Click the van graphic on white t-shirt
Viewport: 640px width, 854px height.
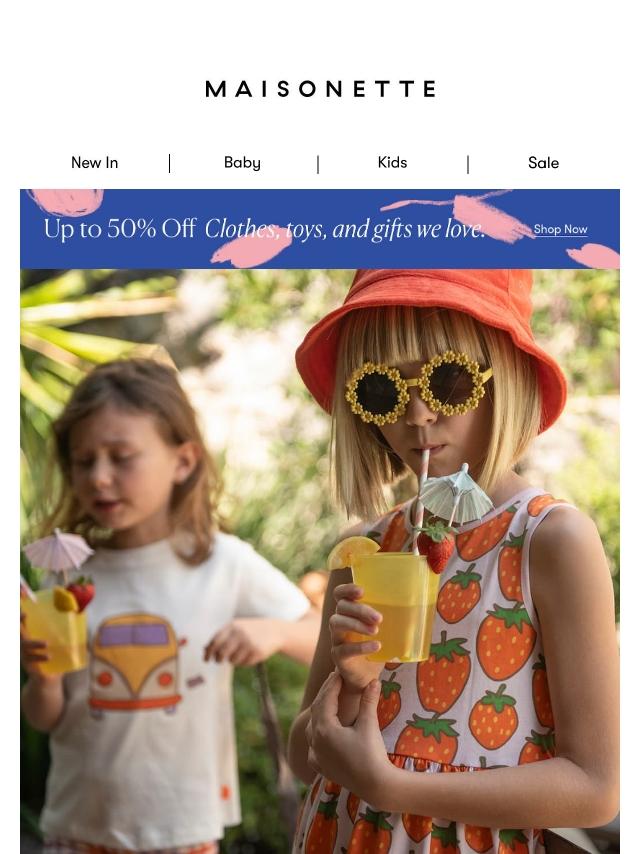(x=135, y=662)
